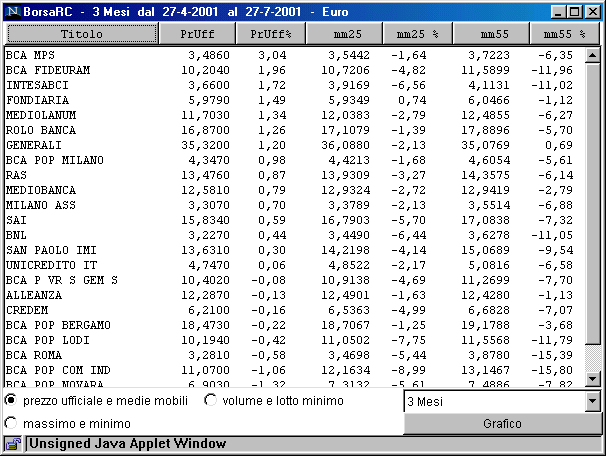The height and width of the screenshot is (456, 606).
Task: Click BCA MPS PrUff% value 3,04
Action: click(272, 55)
